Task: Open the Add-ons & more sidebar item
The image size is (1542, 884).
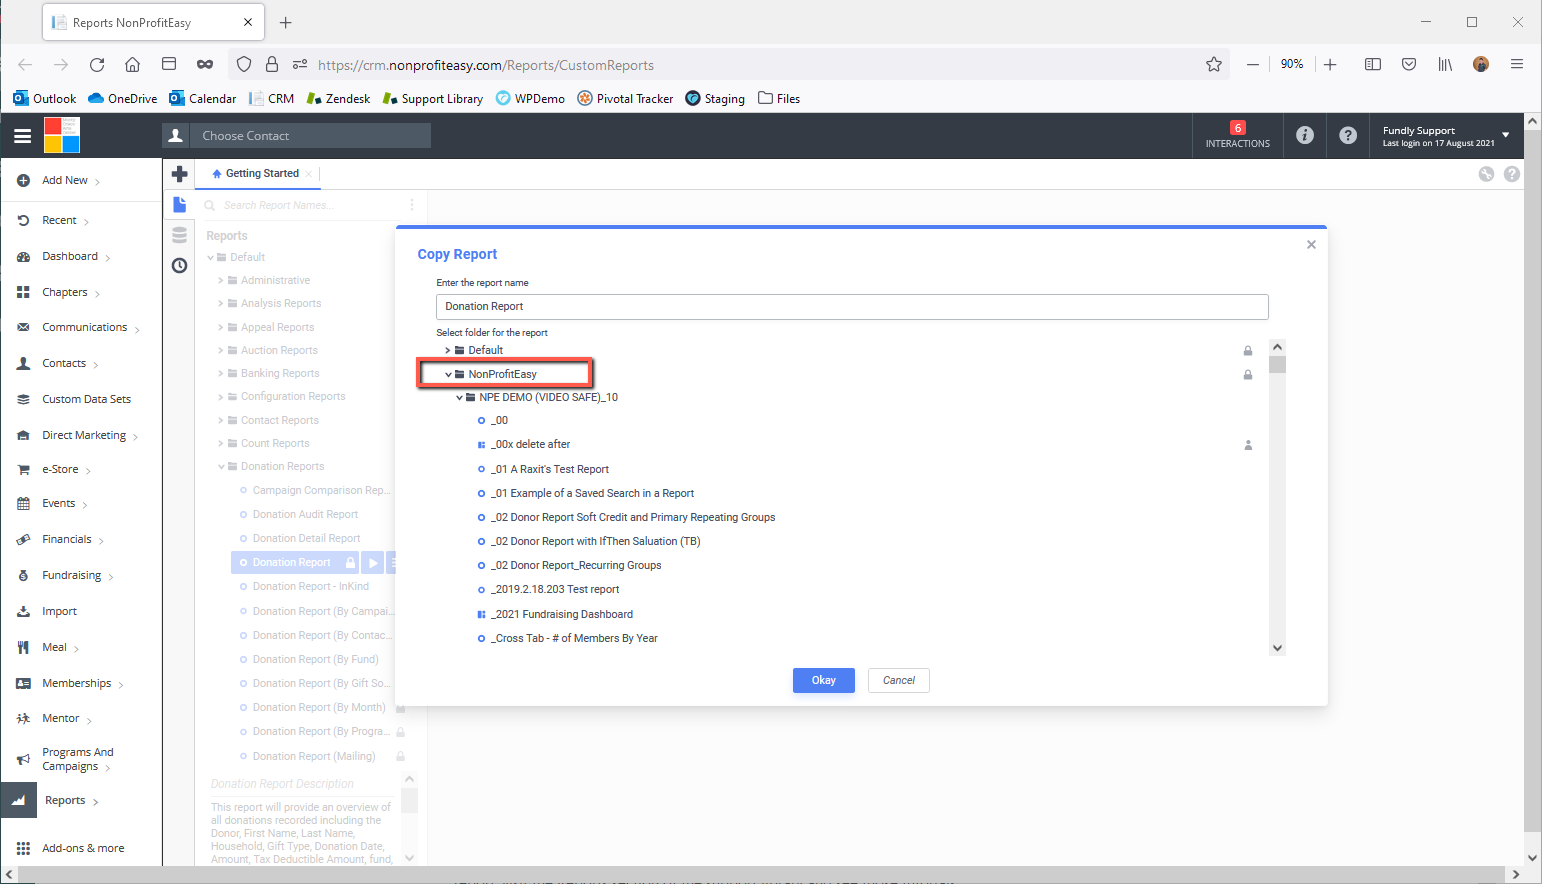Action: point(83,849)
